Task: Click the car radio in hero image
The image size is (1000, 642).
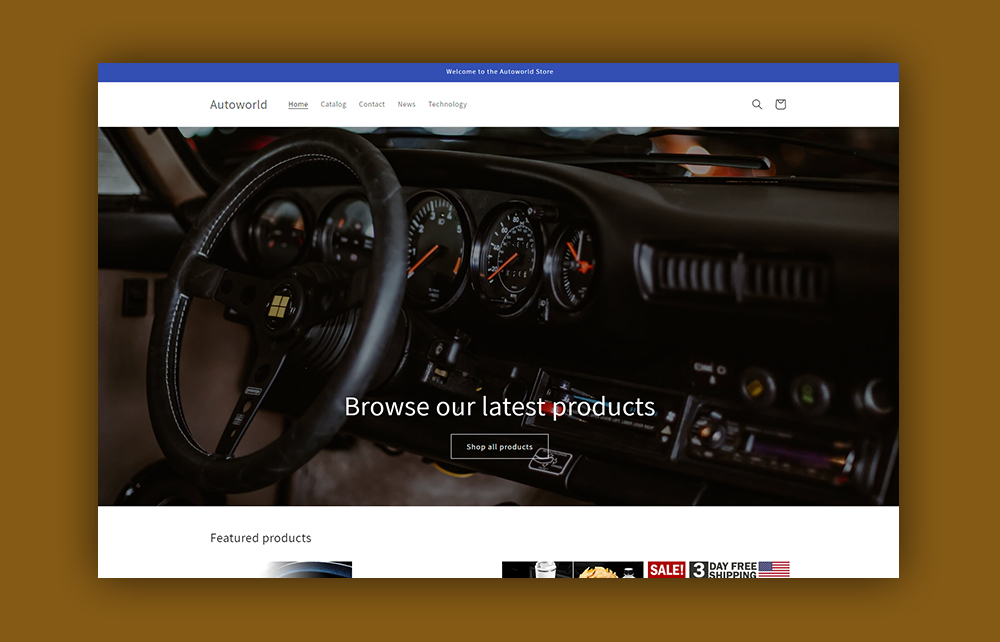Action: (770, 445)
